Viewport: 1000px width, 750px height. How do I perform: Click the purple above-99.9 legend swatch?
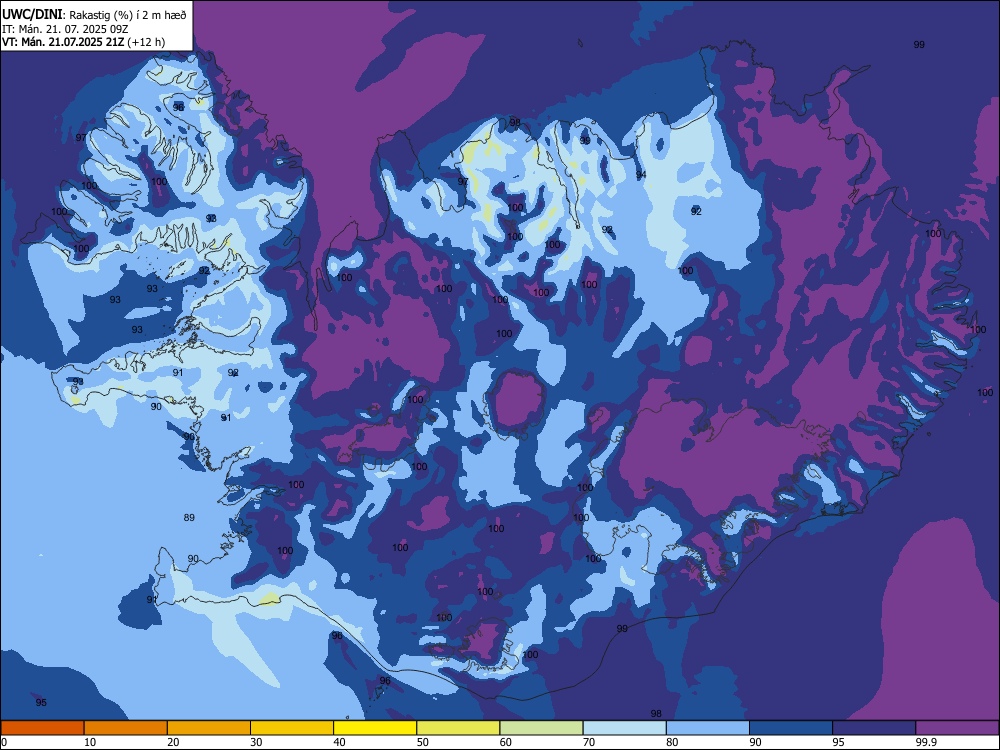957,728
